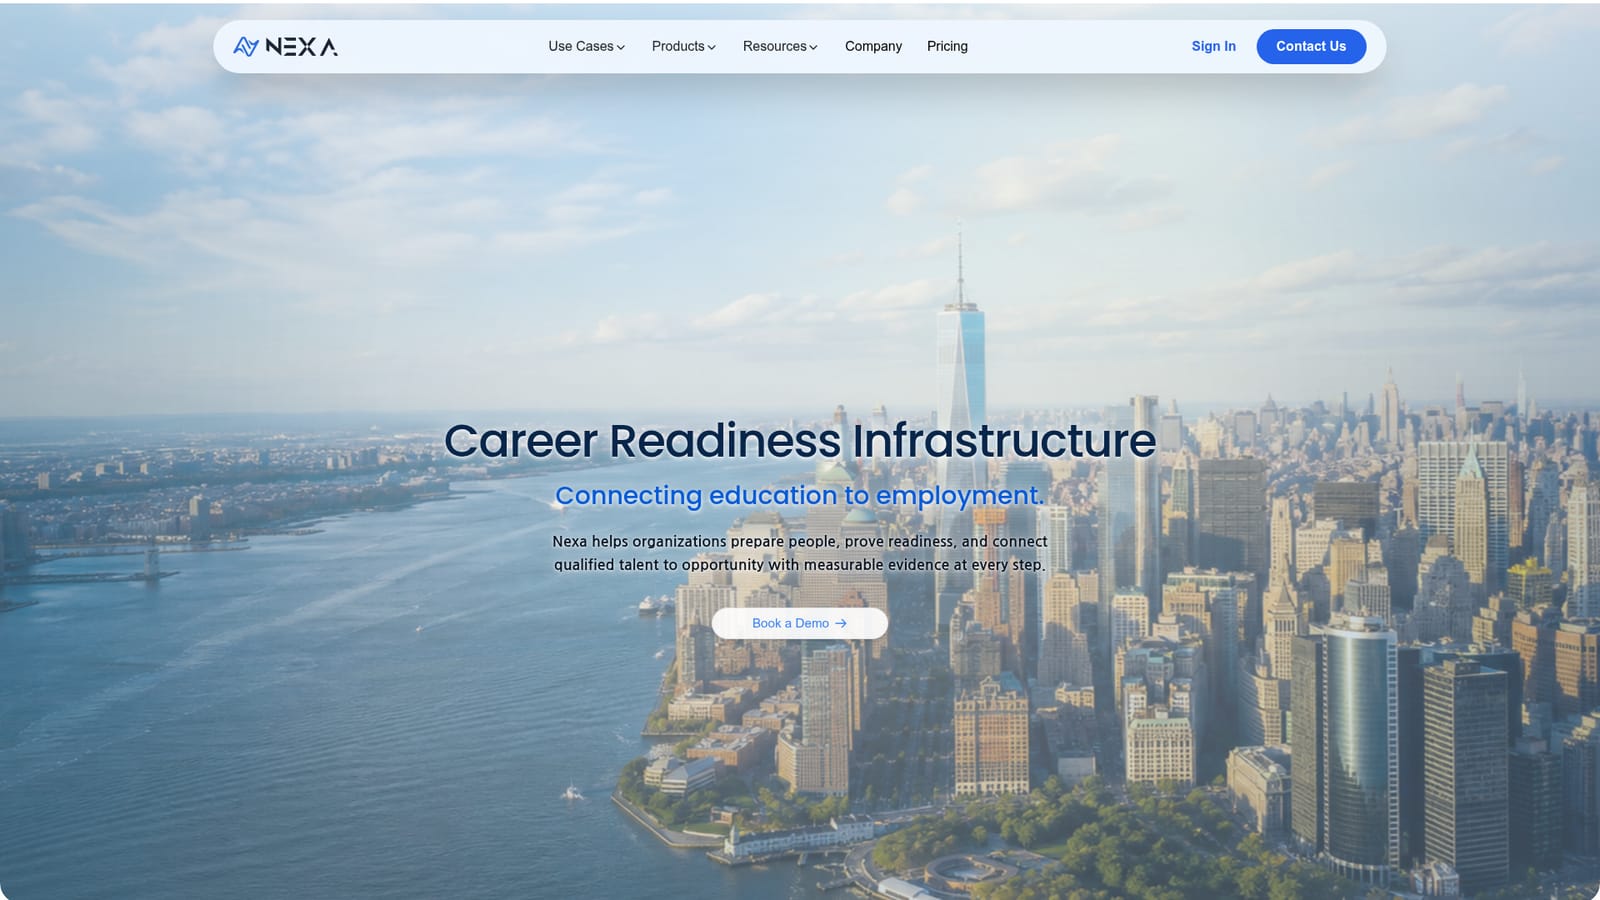Click the Career Readiness Infrastructure heading
Screen dimensions: 1600x900
(x=800, y=441)
